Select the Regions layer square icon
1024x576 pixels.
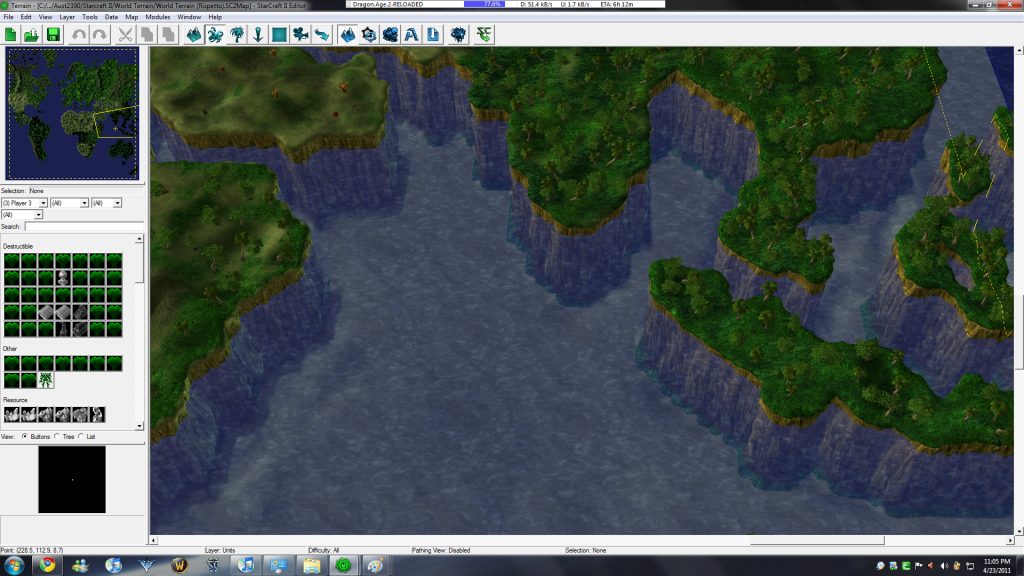[x=280, y=35]
